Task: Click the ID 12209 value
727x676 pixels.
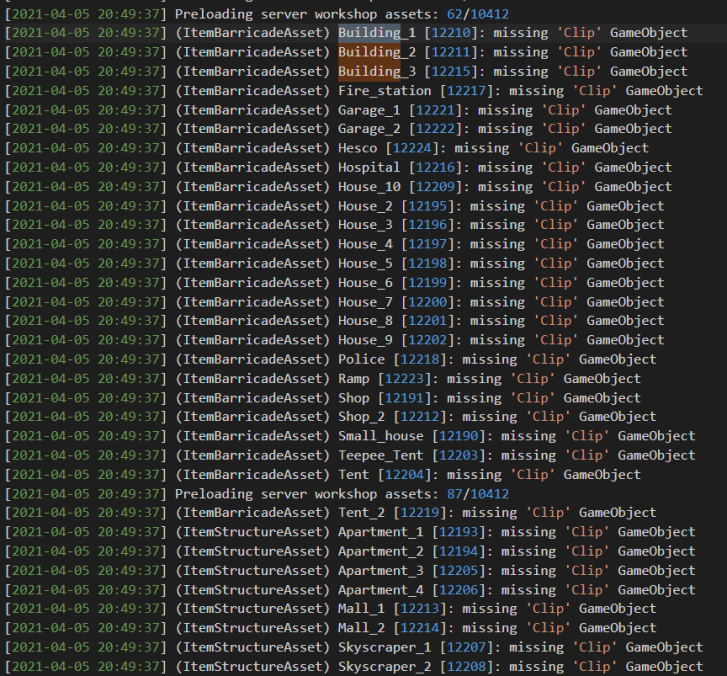Action: [435, 187]
